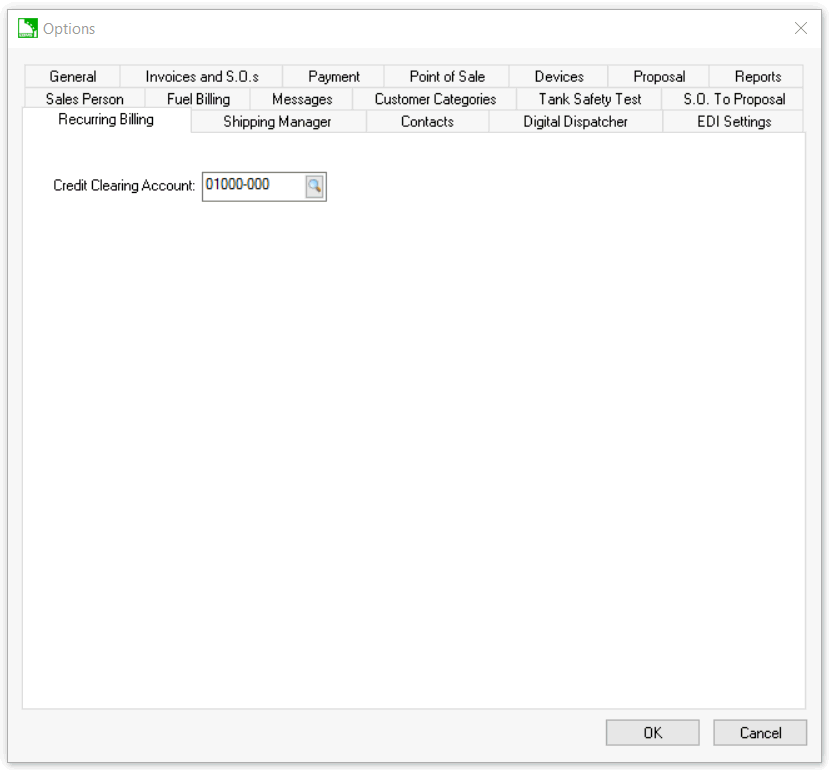The width and height of the screenshot is (830, 772).
Task: Switch to the General tab
Action: [73, 77]
